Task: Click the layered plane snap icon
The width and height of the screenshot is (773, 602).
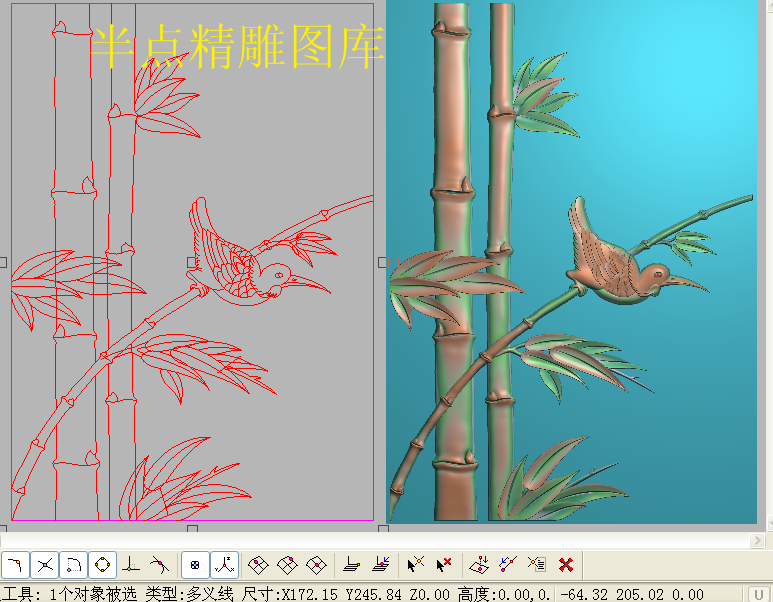Action: pos(351,565)
